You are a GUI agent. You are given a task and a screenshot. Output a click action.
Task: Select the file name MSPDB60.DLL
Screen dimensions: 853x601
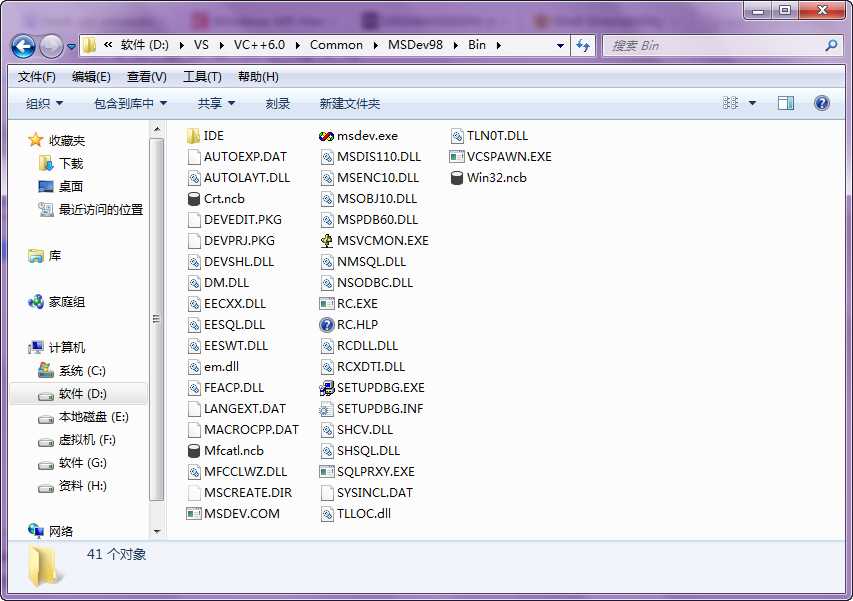point(378,220)
